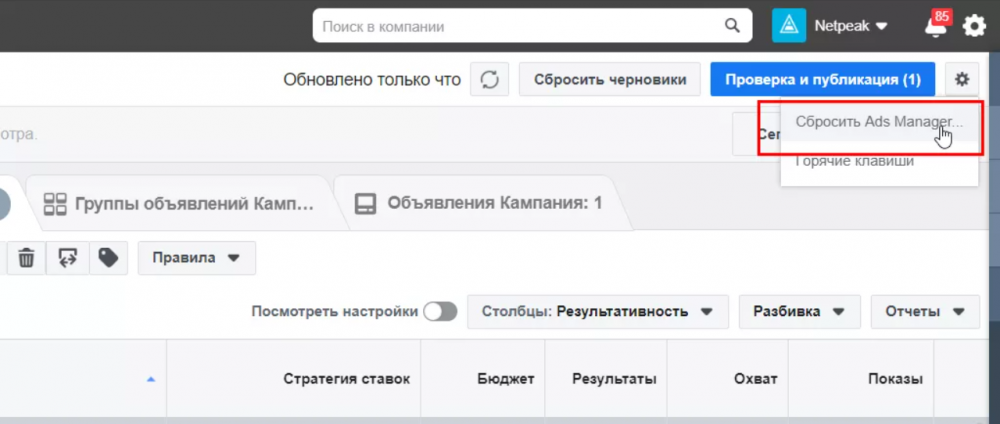Open the notifications bell with 85 badge
Viewport: 1000px width, 424px height.
tap(936, 26)
